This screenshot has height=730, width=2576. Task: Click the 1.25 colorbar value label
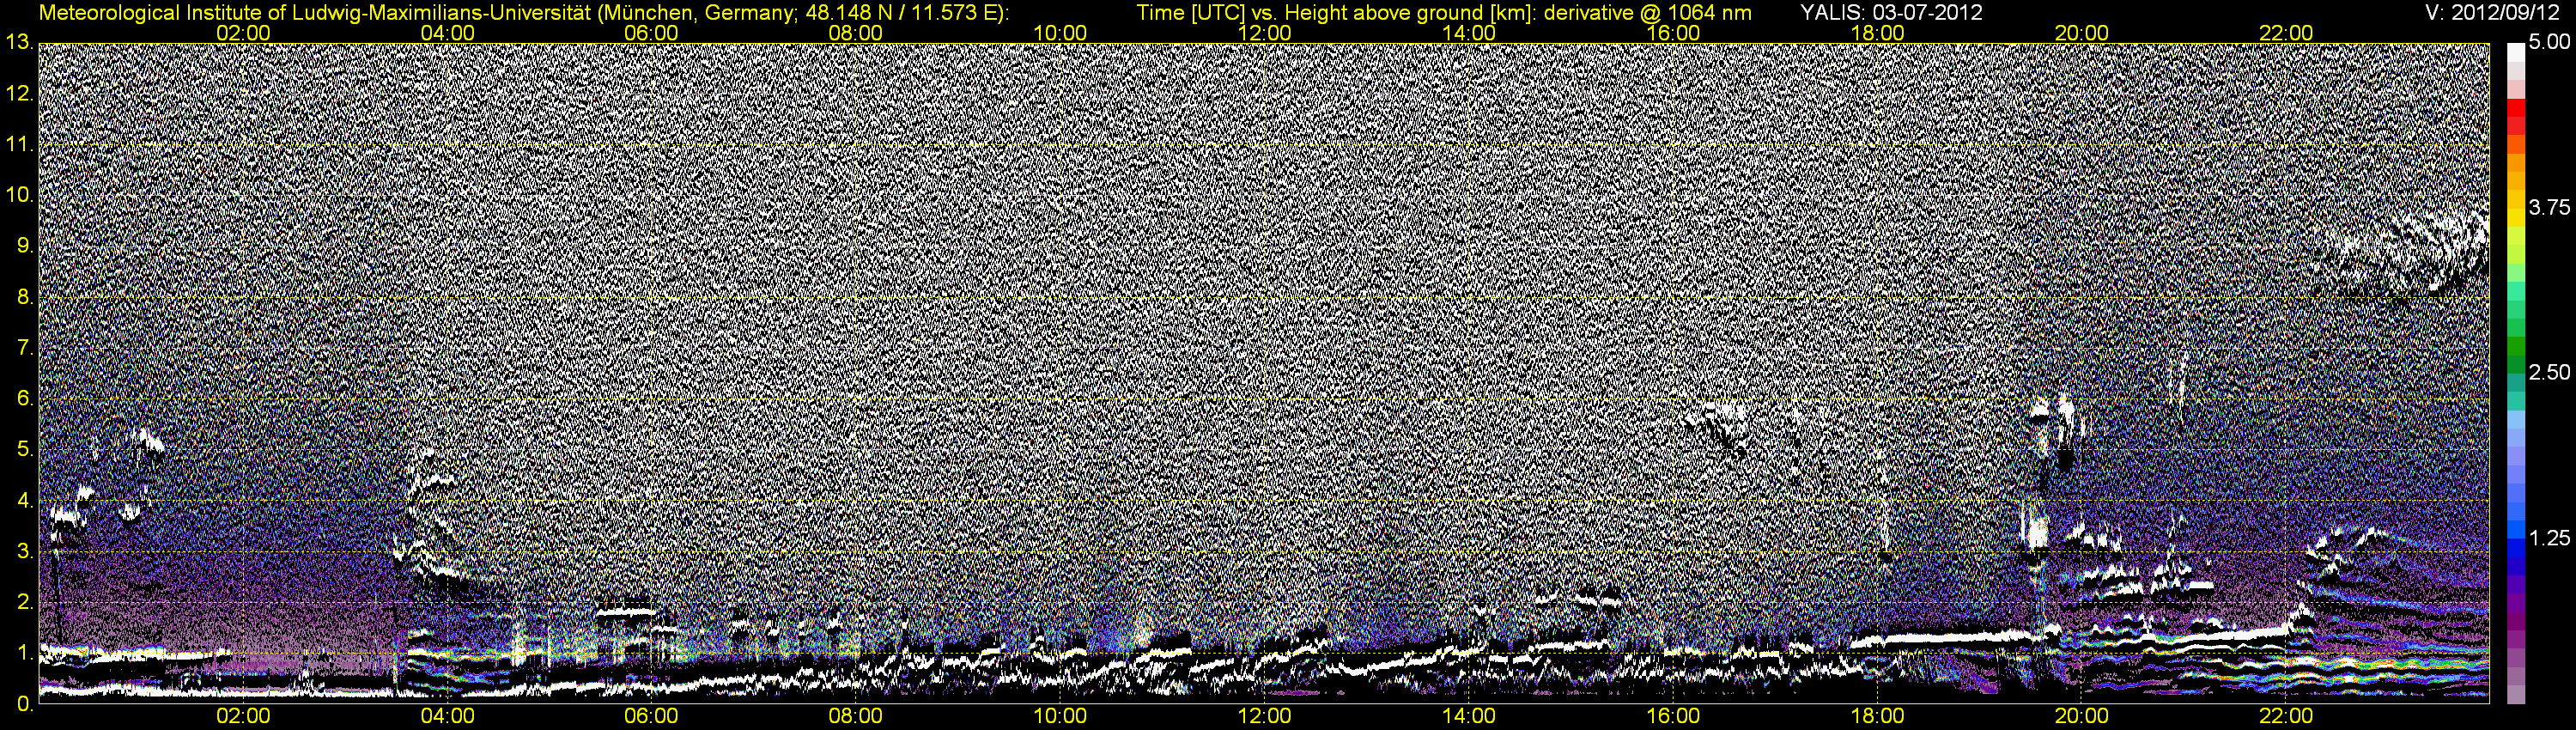coord(2549,538)
